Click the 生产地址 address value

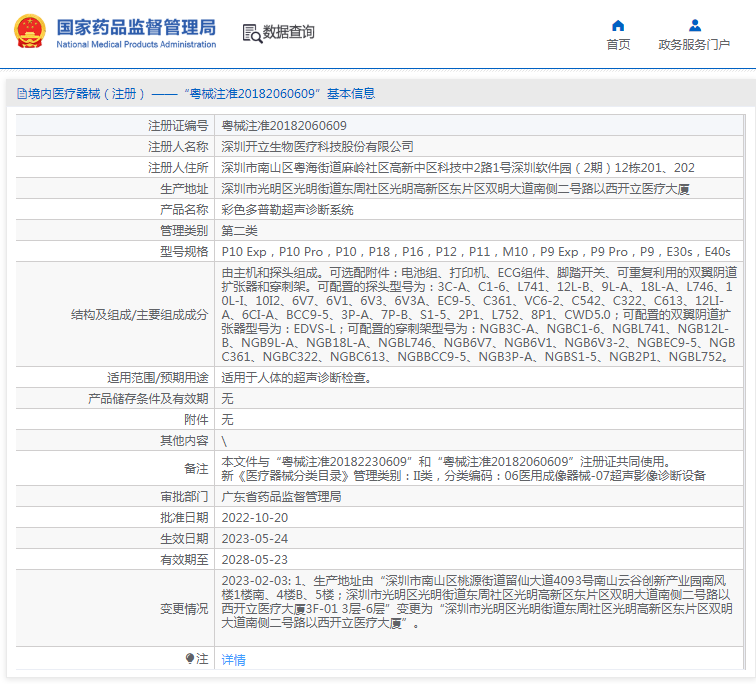click(x=455, y=188)
